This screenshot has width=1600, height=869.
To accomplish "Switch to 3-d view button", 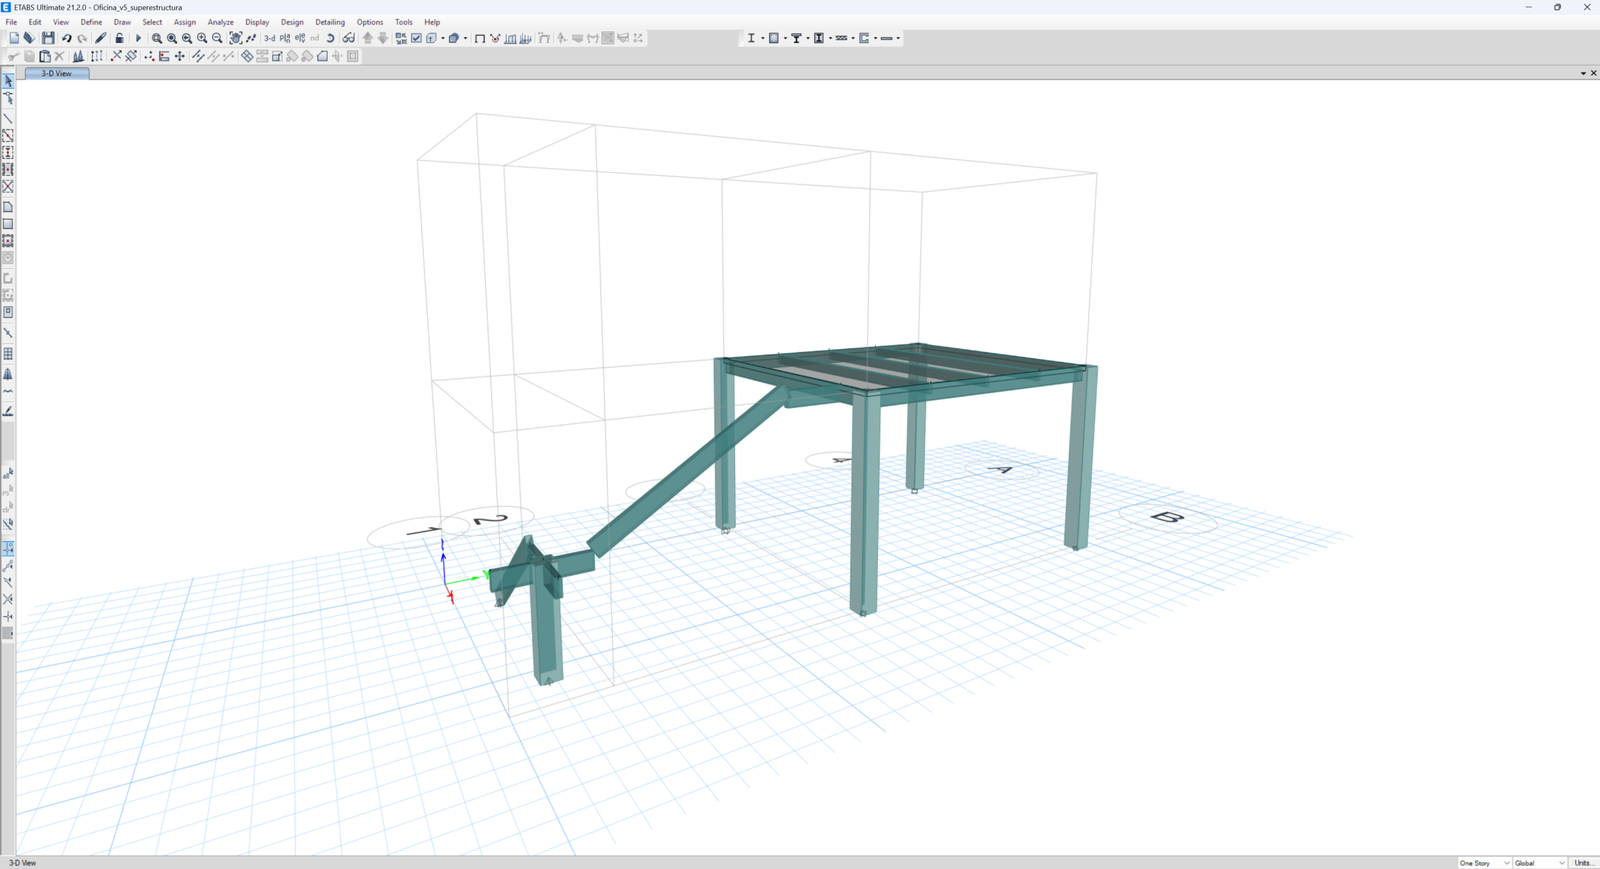I will click(270, 38).
